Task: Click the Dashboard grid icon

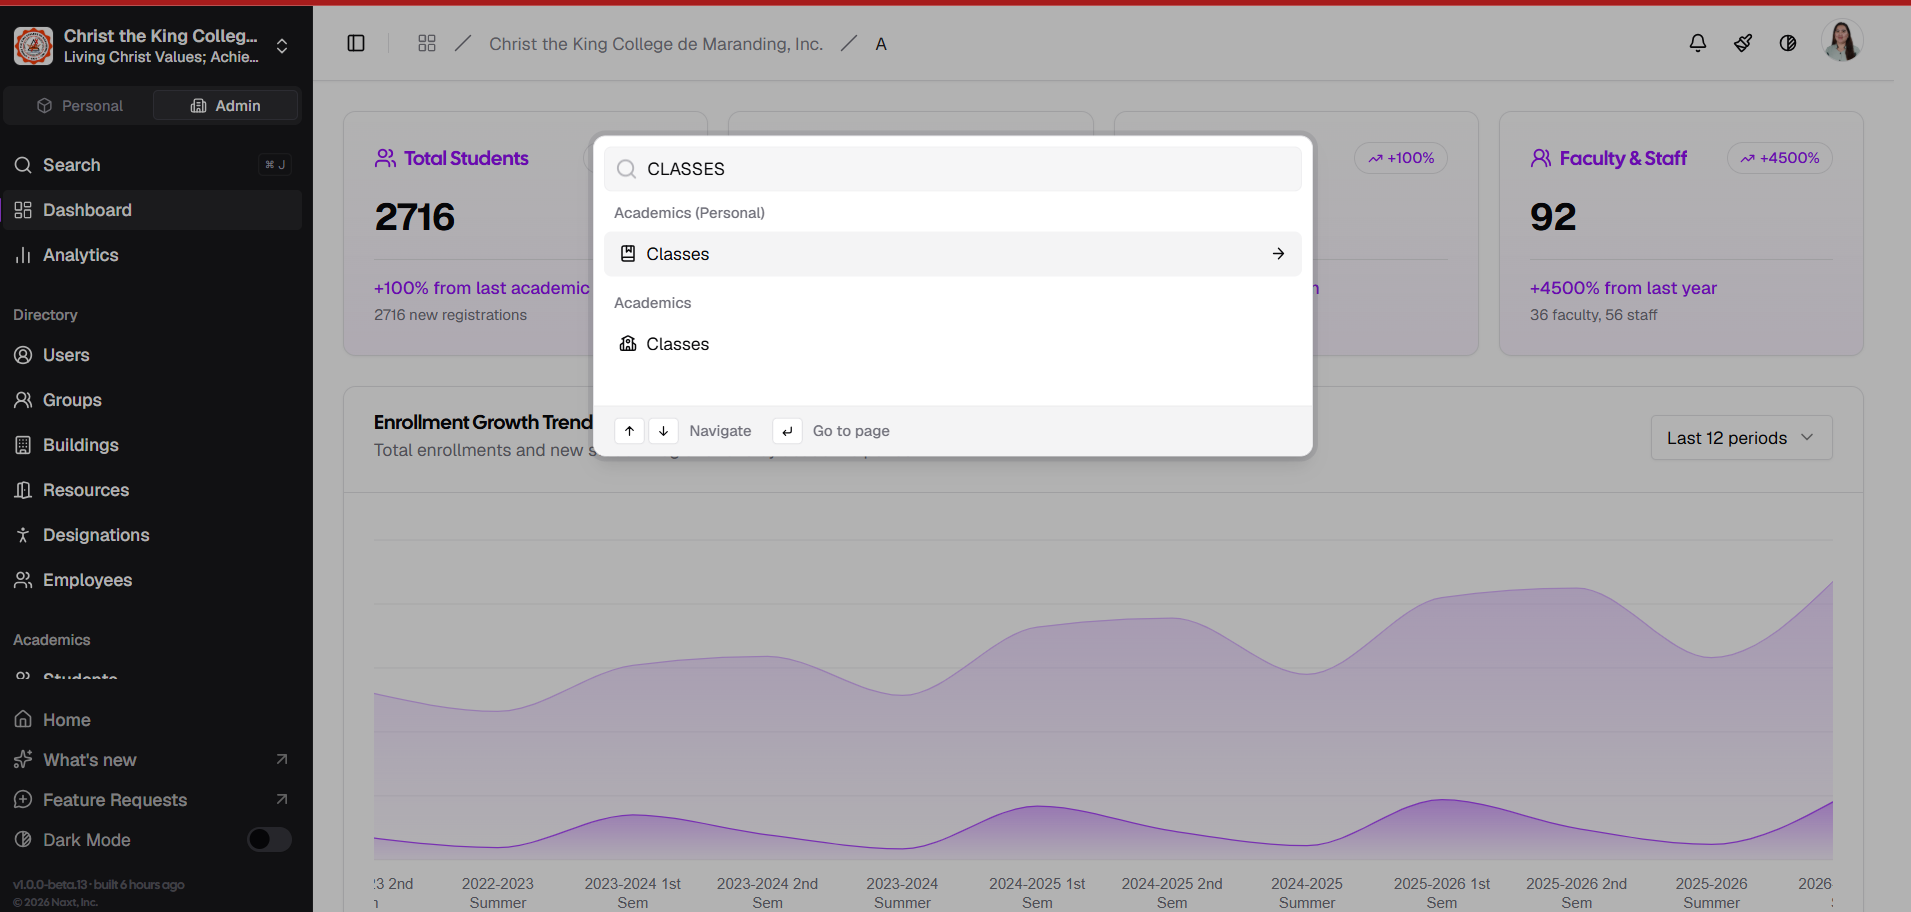Action: pyautogui.click(x=23, y=210)
